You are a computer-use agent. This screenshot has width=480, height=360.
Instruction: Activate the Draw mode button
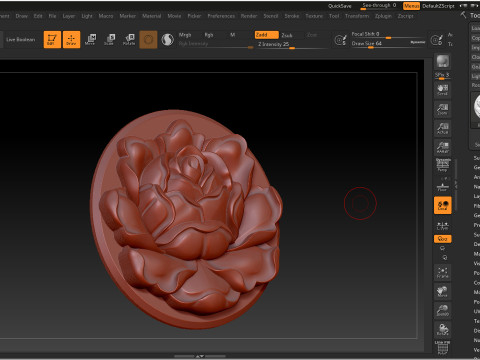coord(71,39)
